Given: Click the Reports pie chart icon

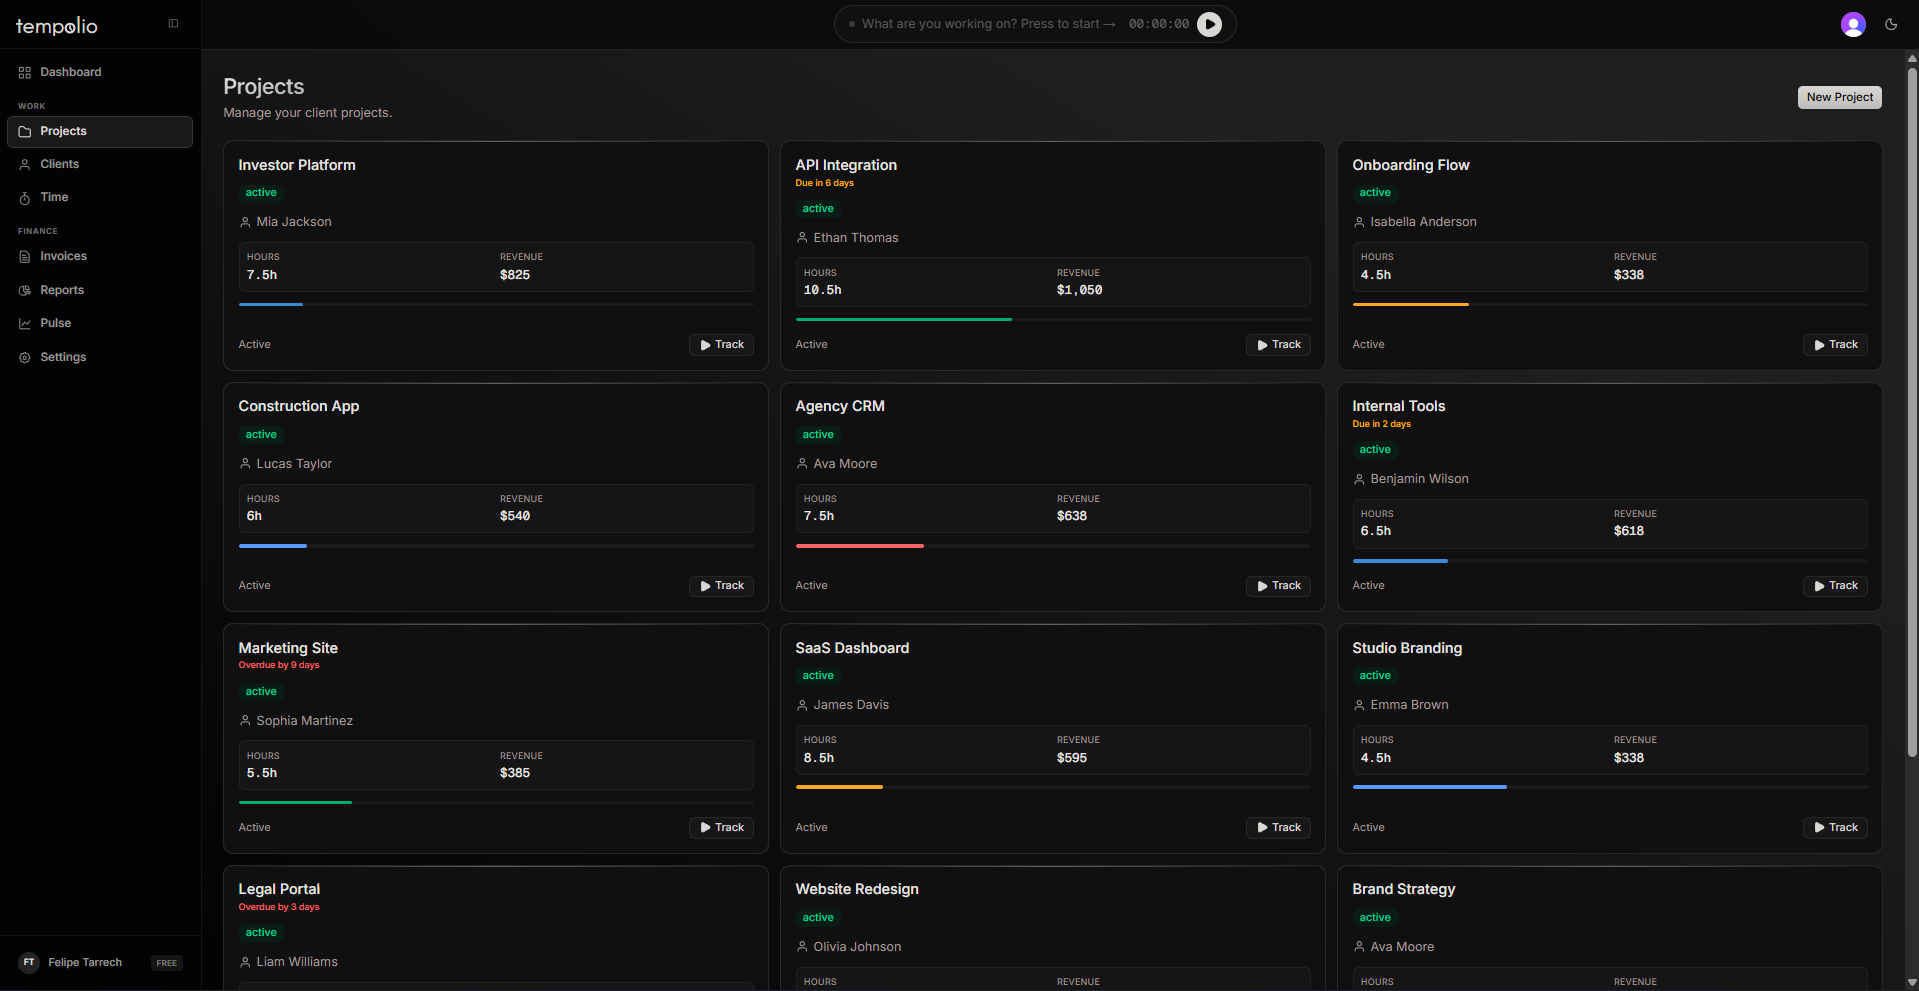Looking at the screenshot, I should pos(25,290).
